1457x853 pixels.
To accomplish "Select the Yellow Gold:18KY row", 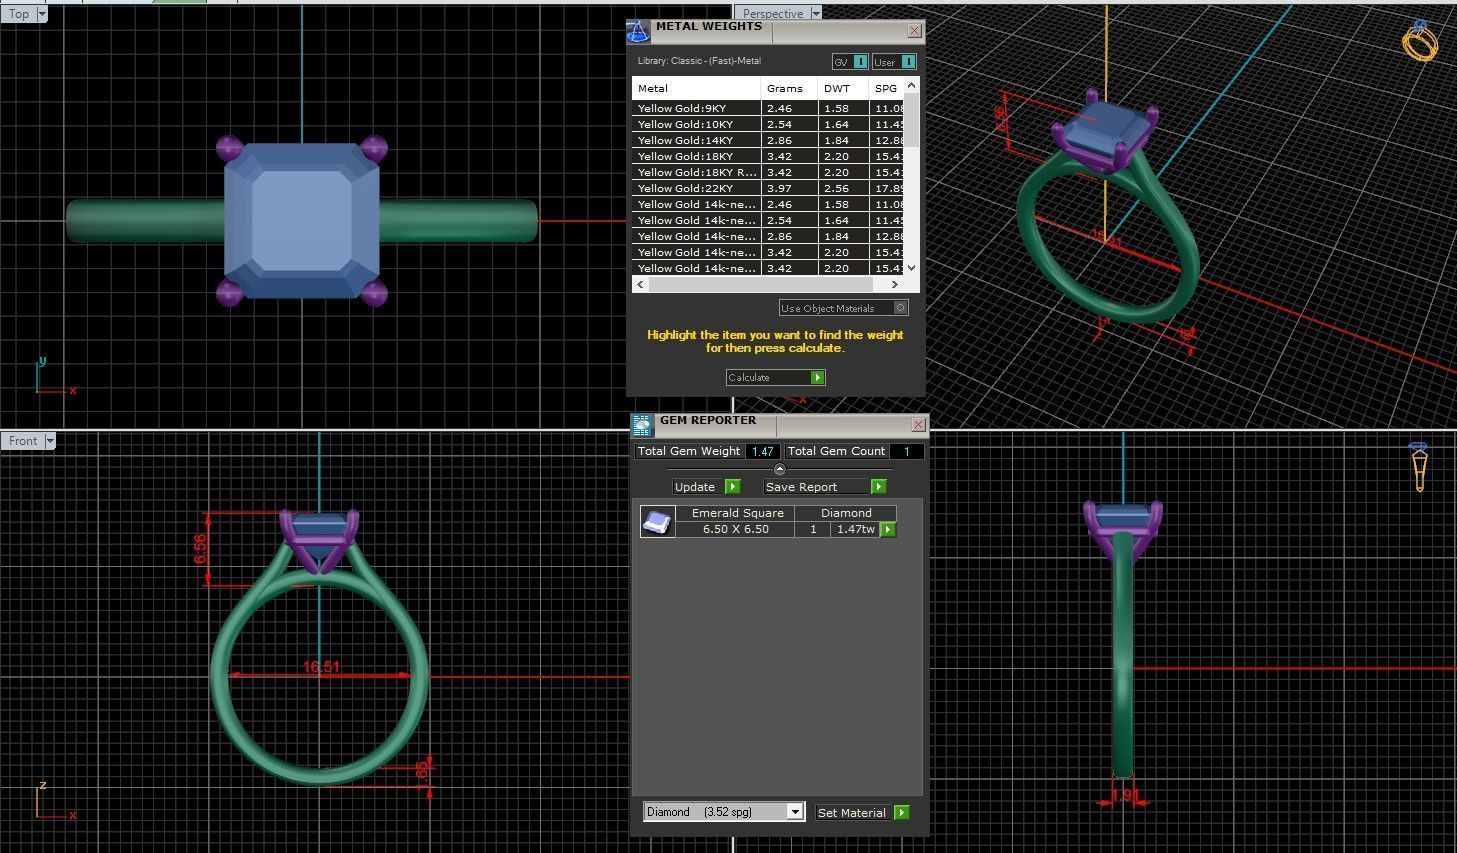I will click(x=768, y=156).
